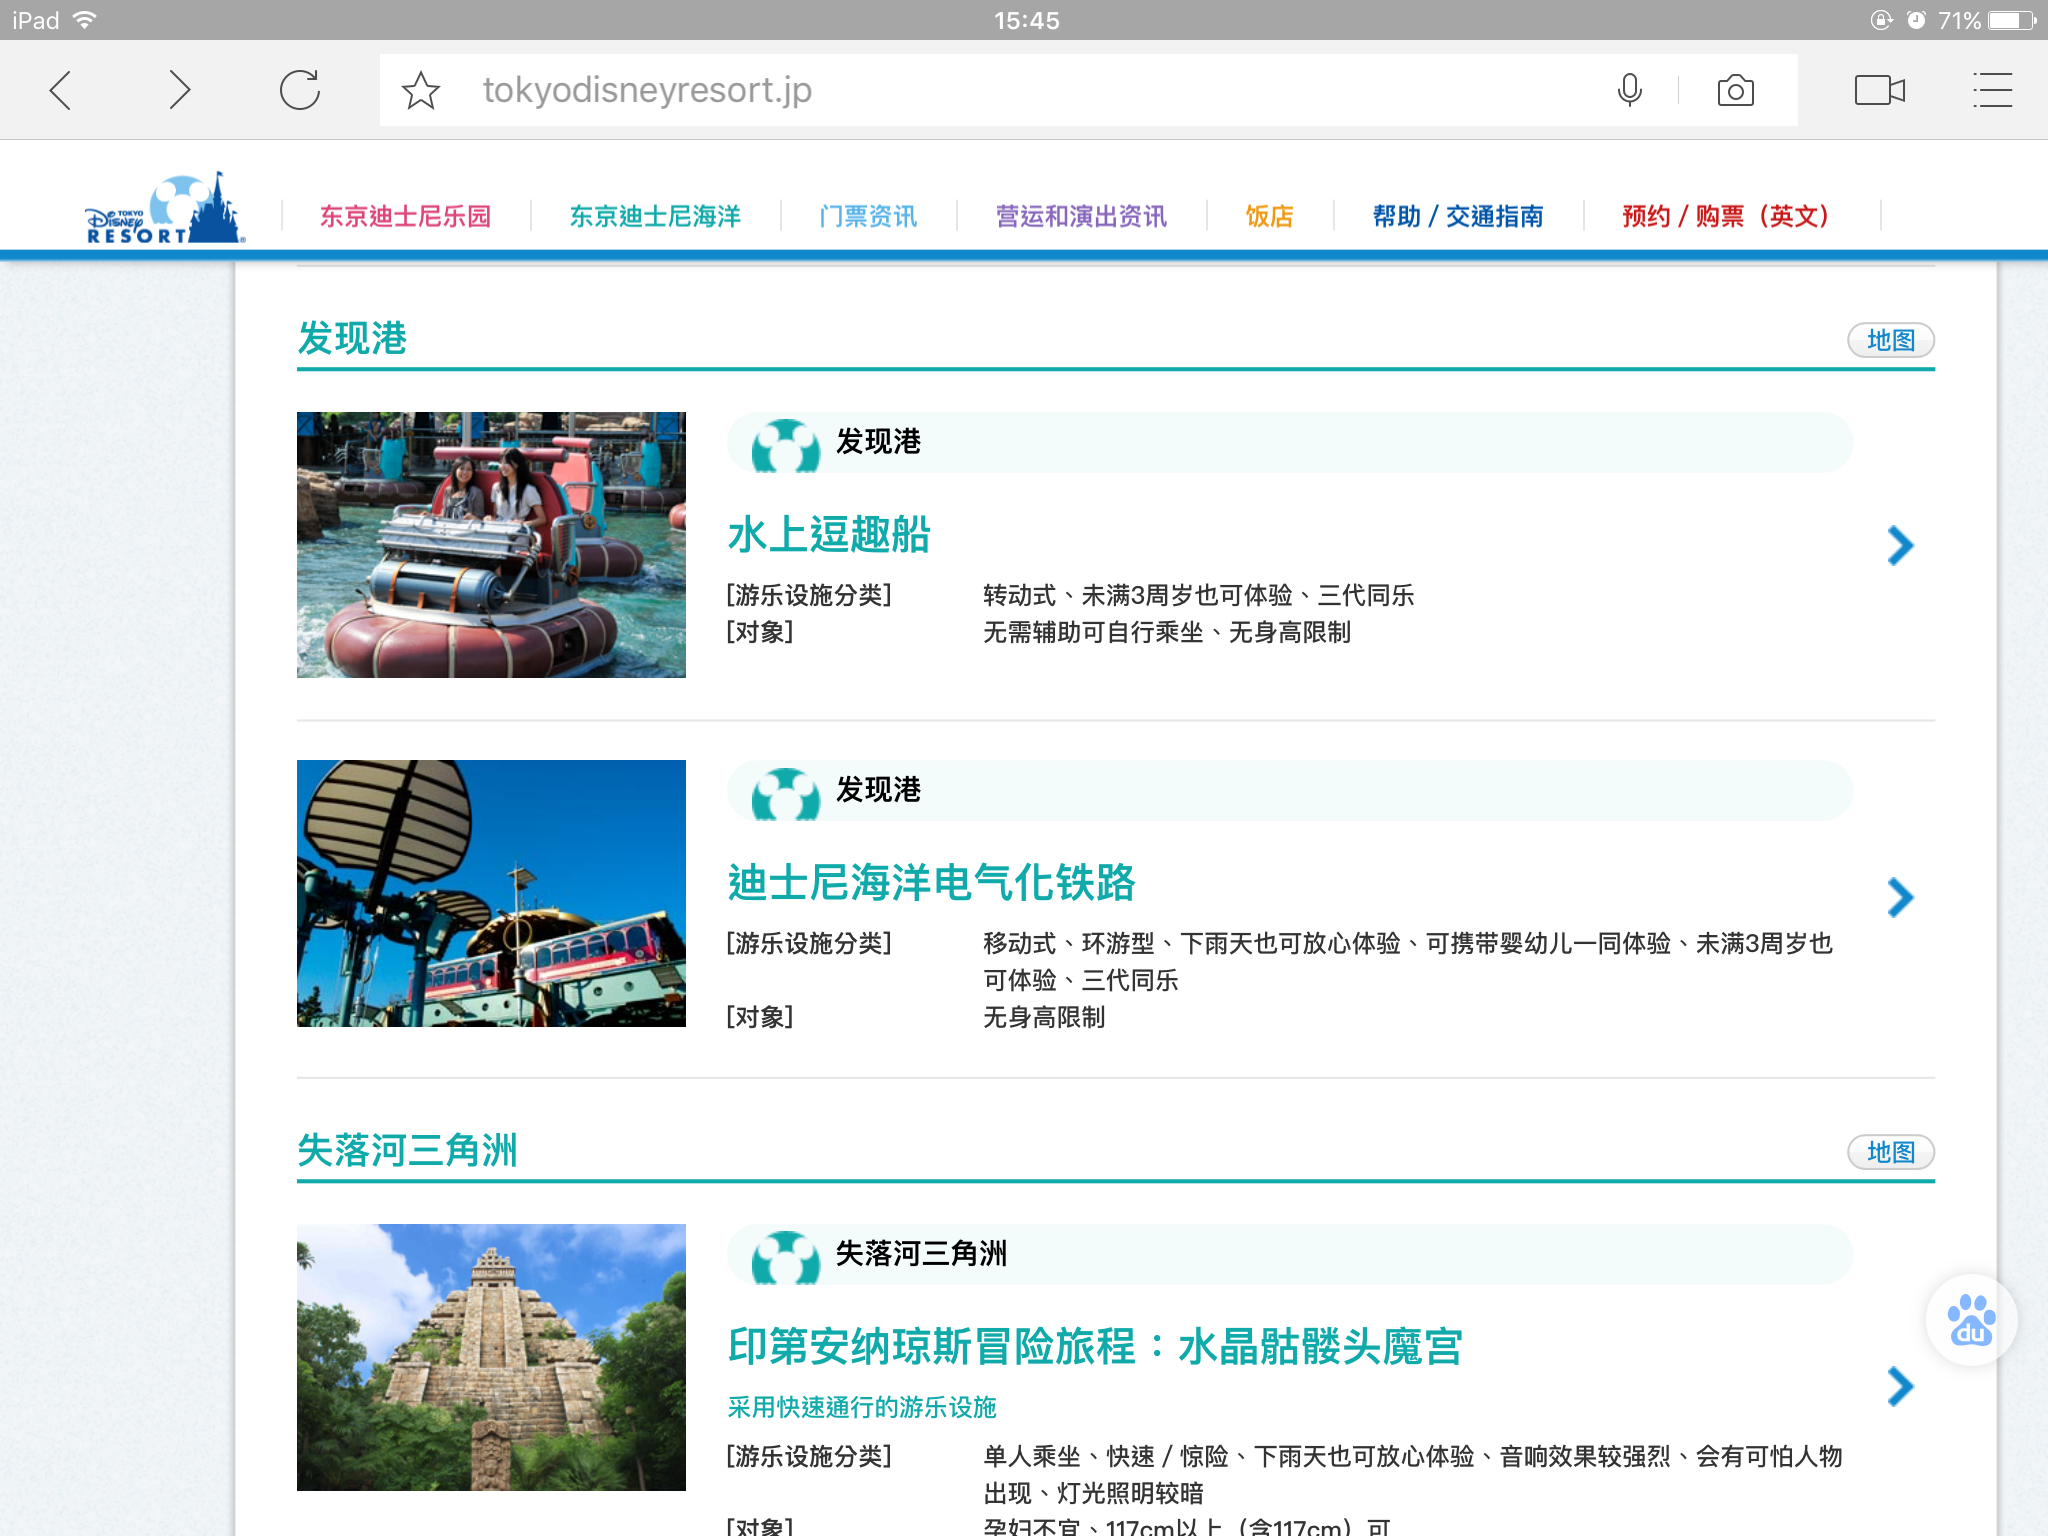Image resolution: width=2048 pixels, height=1536 pixels.
Task: Open camera search icon in address bar
Action: [1735, 91]
